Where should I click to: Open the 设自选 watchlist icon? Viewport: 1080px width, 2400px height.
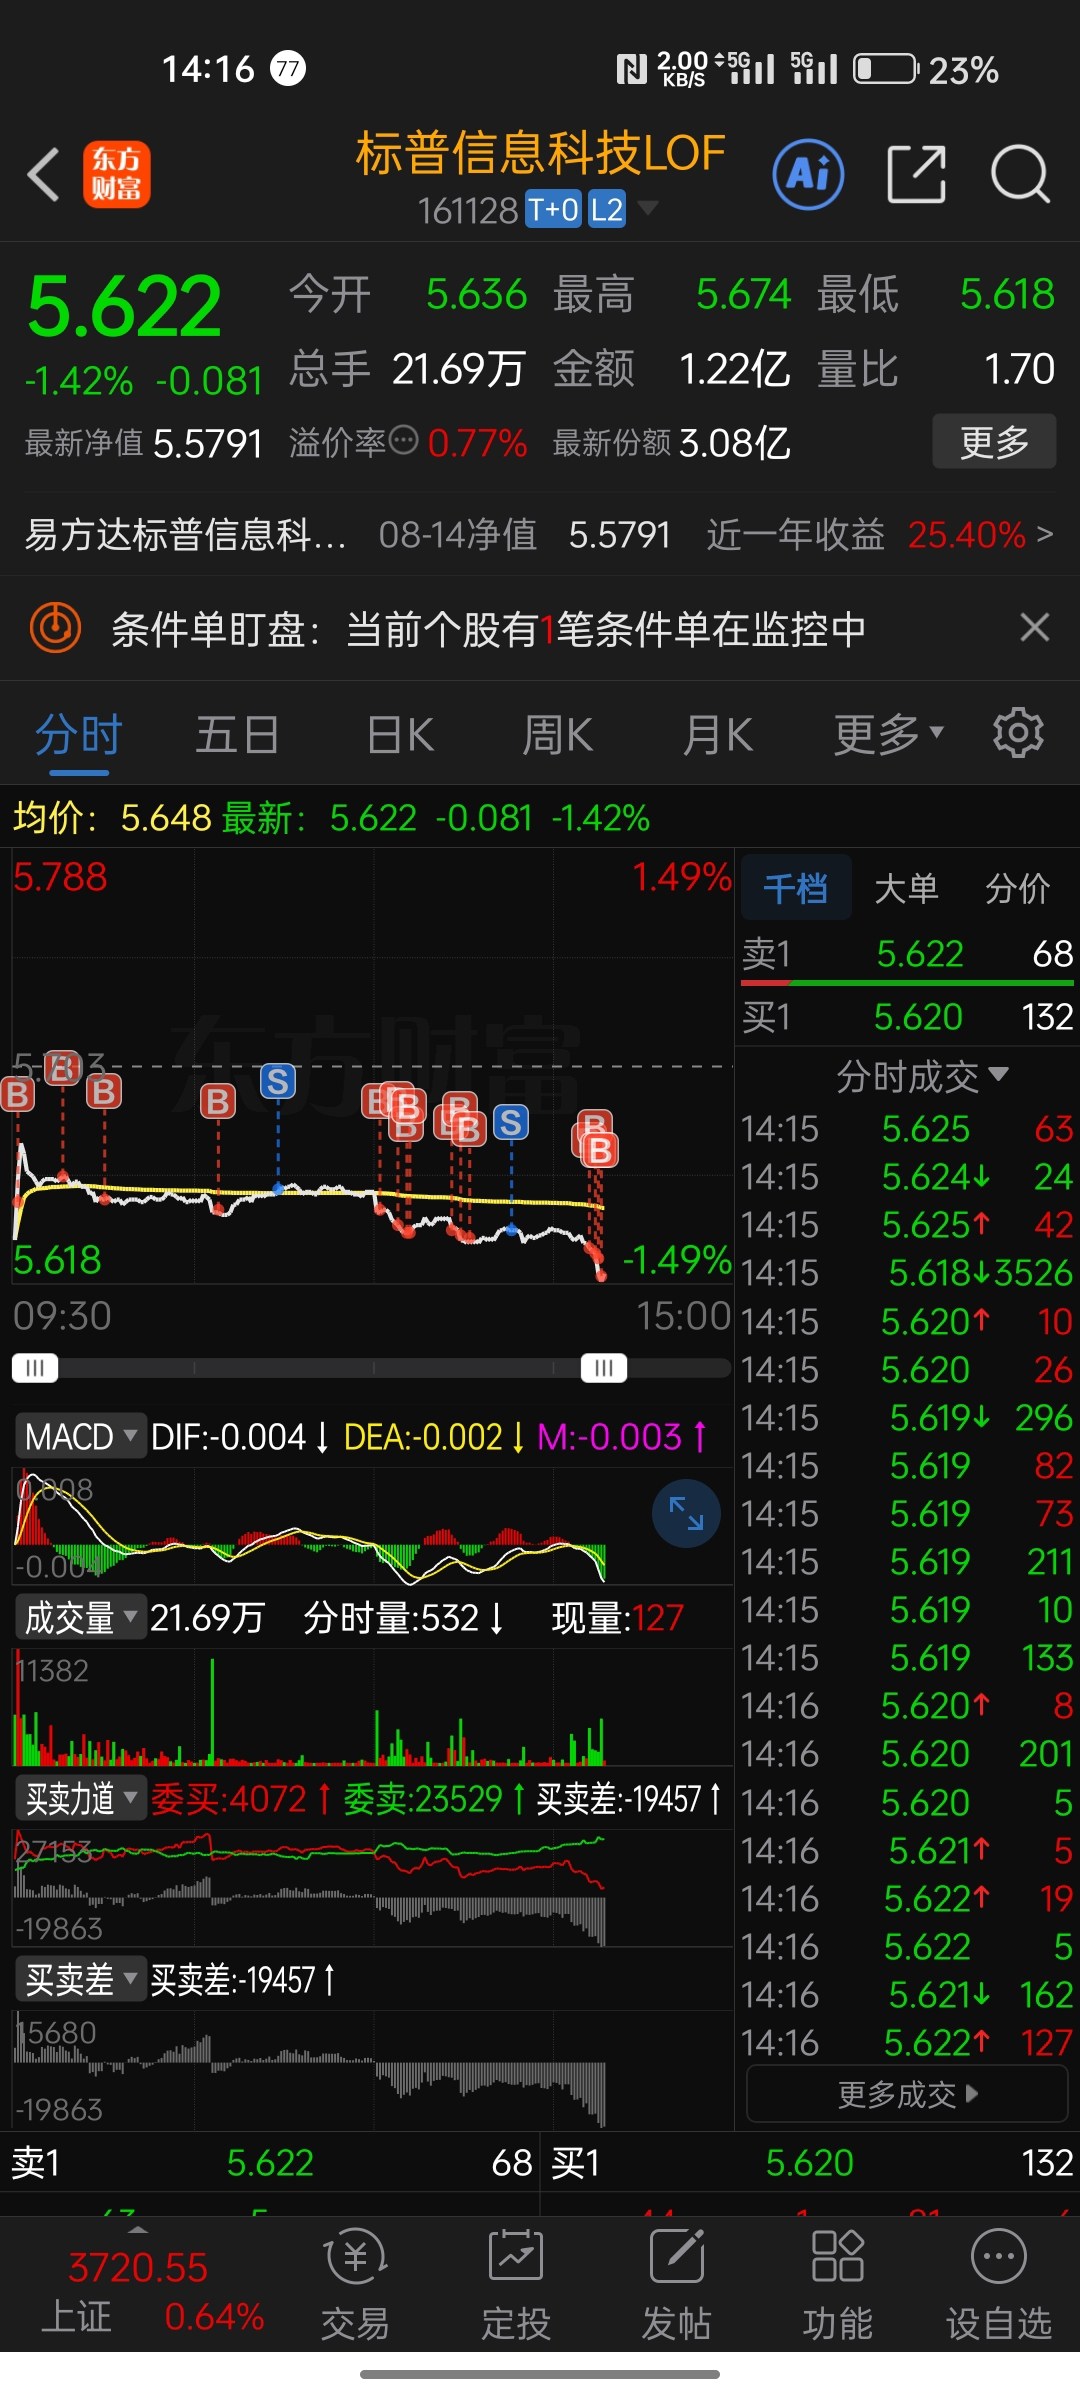[x=999, y=2285]
